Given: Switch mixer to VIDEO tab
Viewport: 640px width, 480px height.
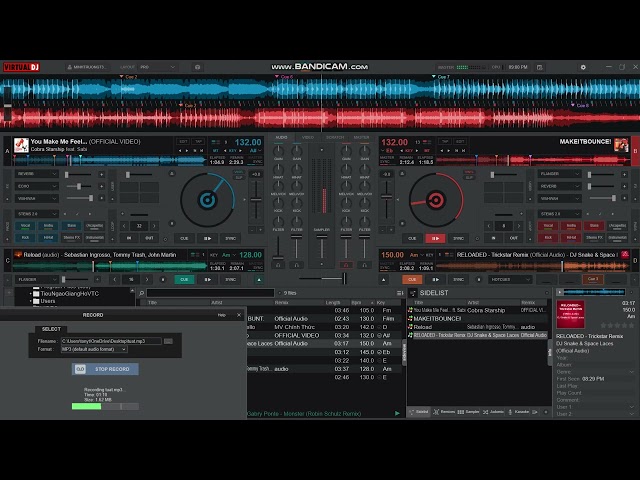Looking at the screenshot, I should coord(308,138).
